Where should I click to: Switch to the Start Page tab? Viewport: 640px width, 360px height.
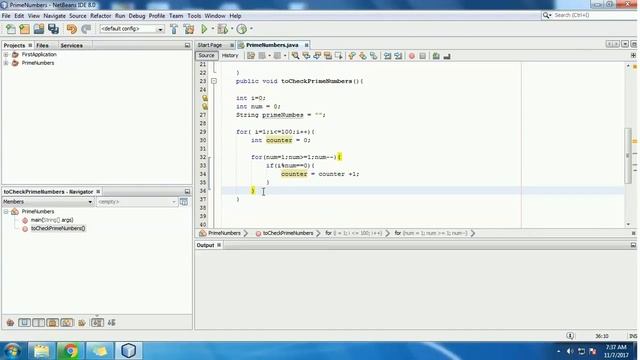210,45
